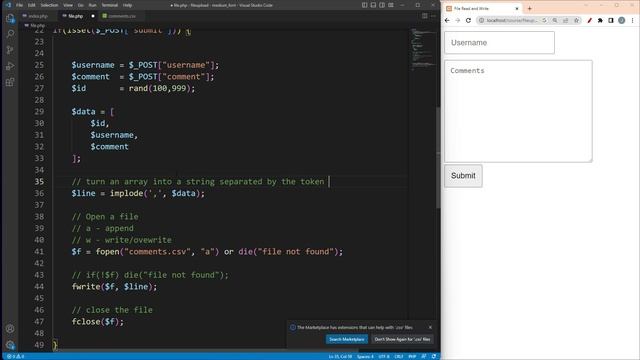Viewport: 640px width, 360px height.
Task: Open the Selection menu
Action: 49,5
